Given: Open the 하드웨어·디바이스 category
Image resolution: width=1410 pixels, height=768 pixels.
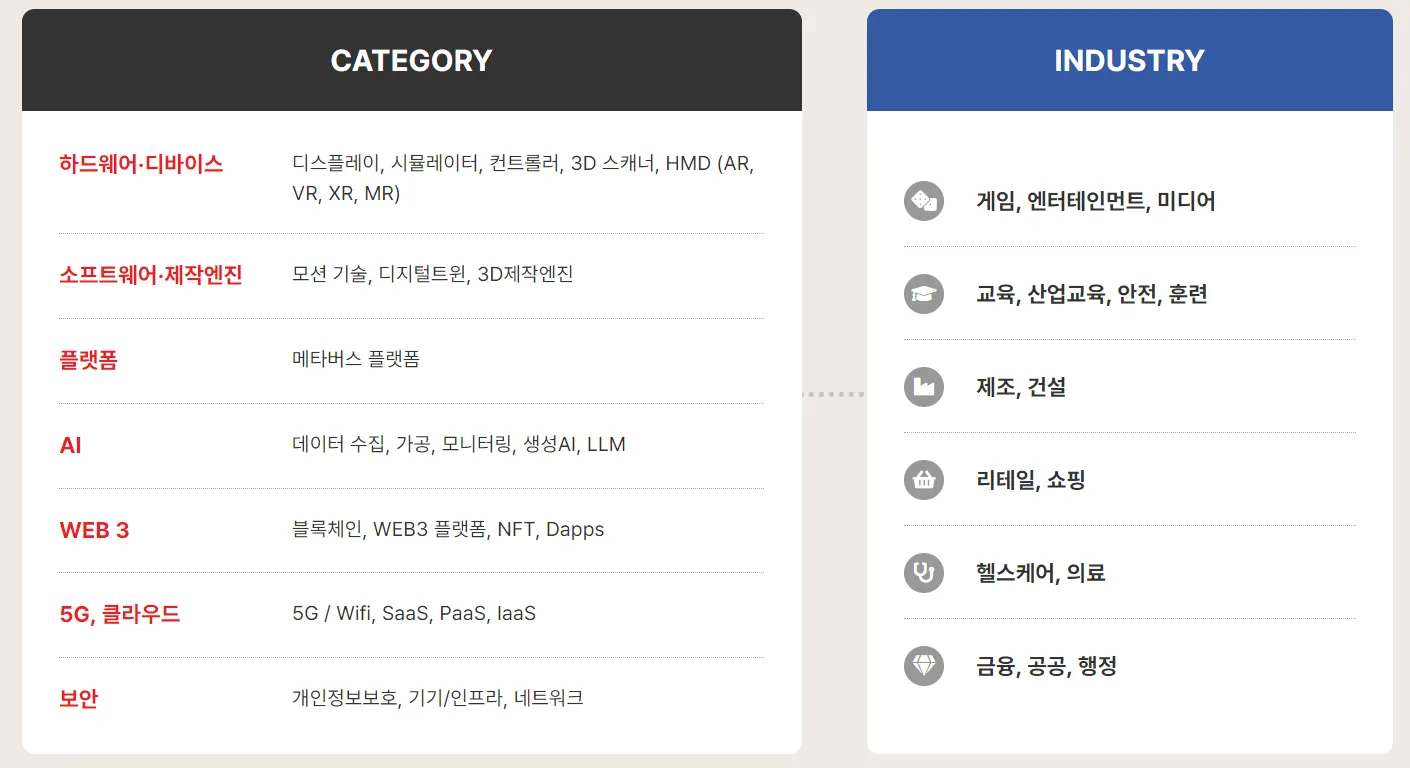Looking at the screenshot, I should pyautogui.click(x=141, y=164).
